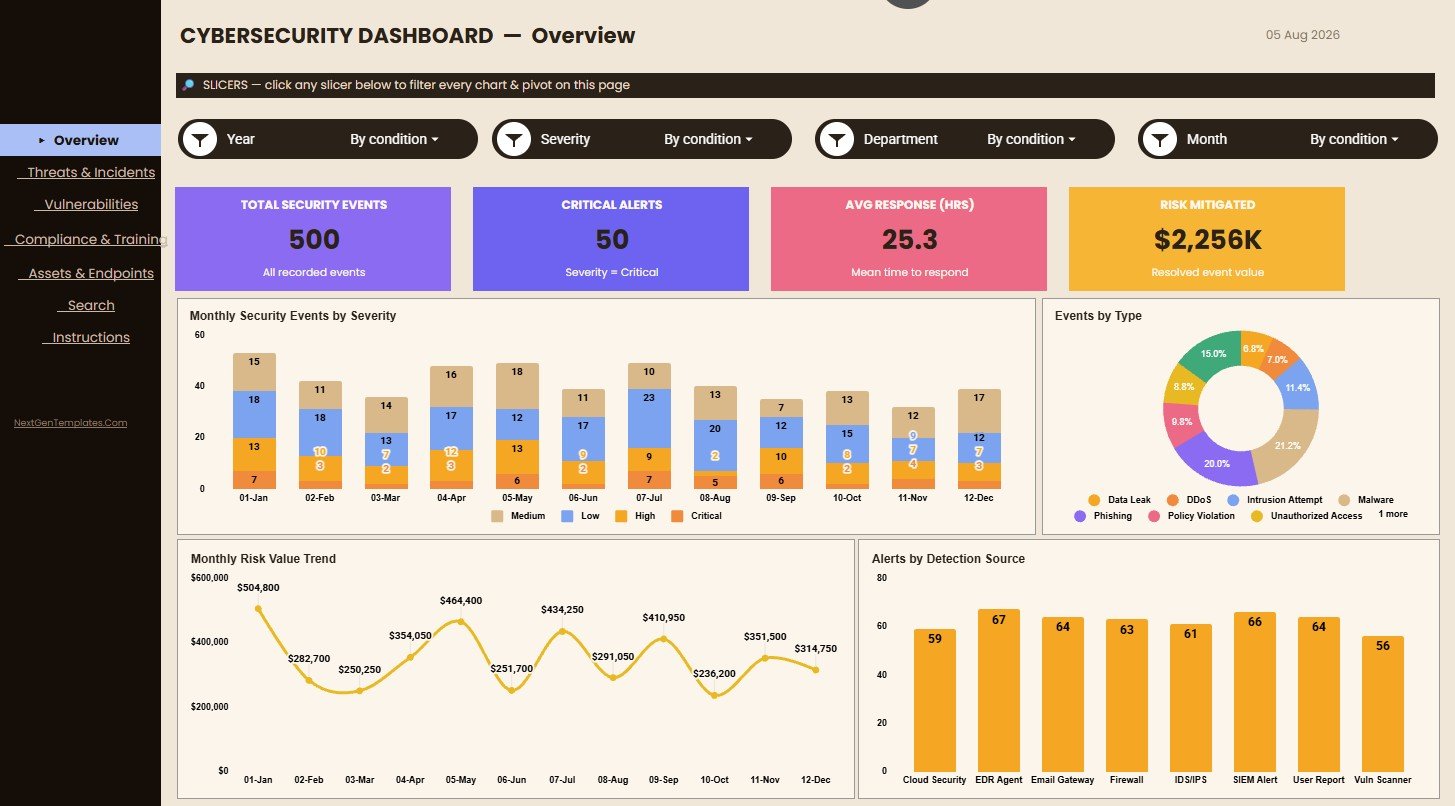The width and height of the screenshot is (1455, 806).
Task: Click the 07-Jul Low segment labeled 23
Action: [649, 418]
